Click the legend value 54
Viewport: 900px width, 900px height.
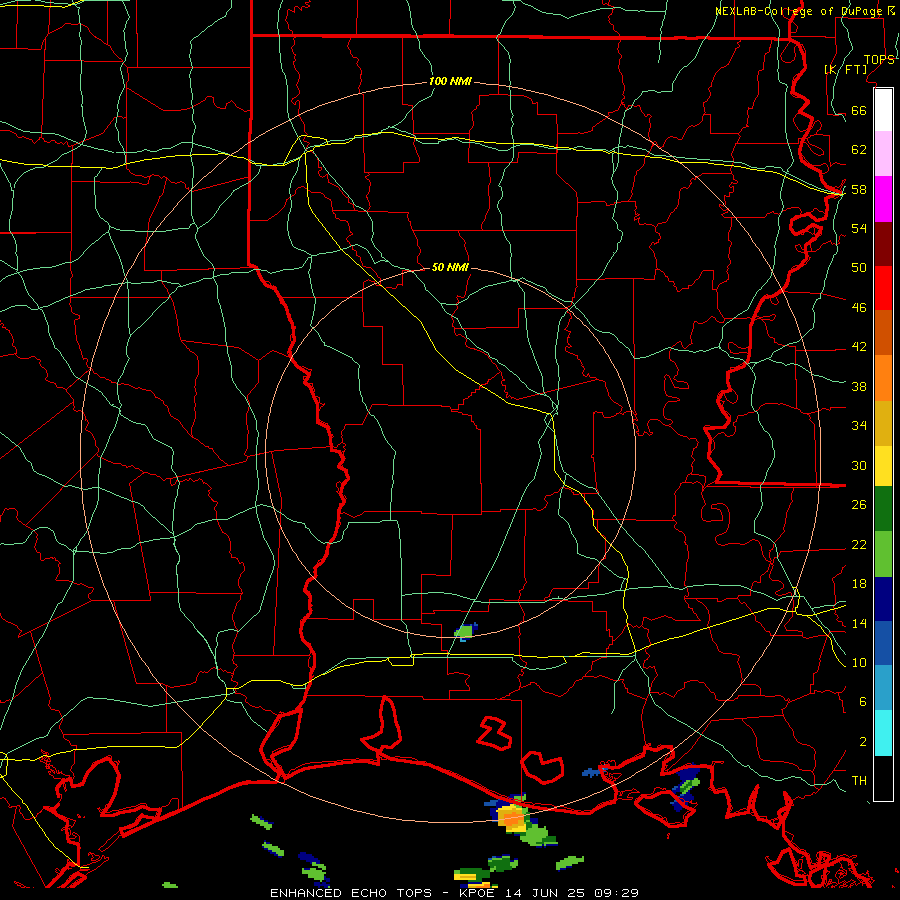point(859,228)
